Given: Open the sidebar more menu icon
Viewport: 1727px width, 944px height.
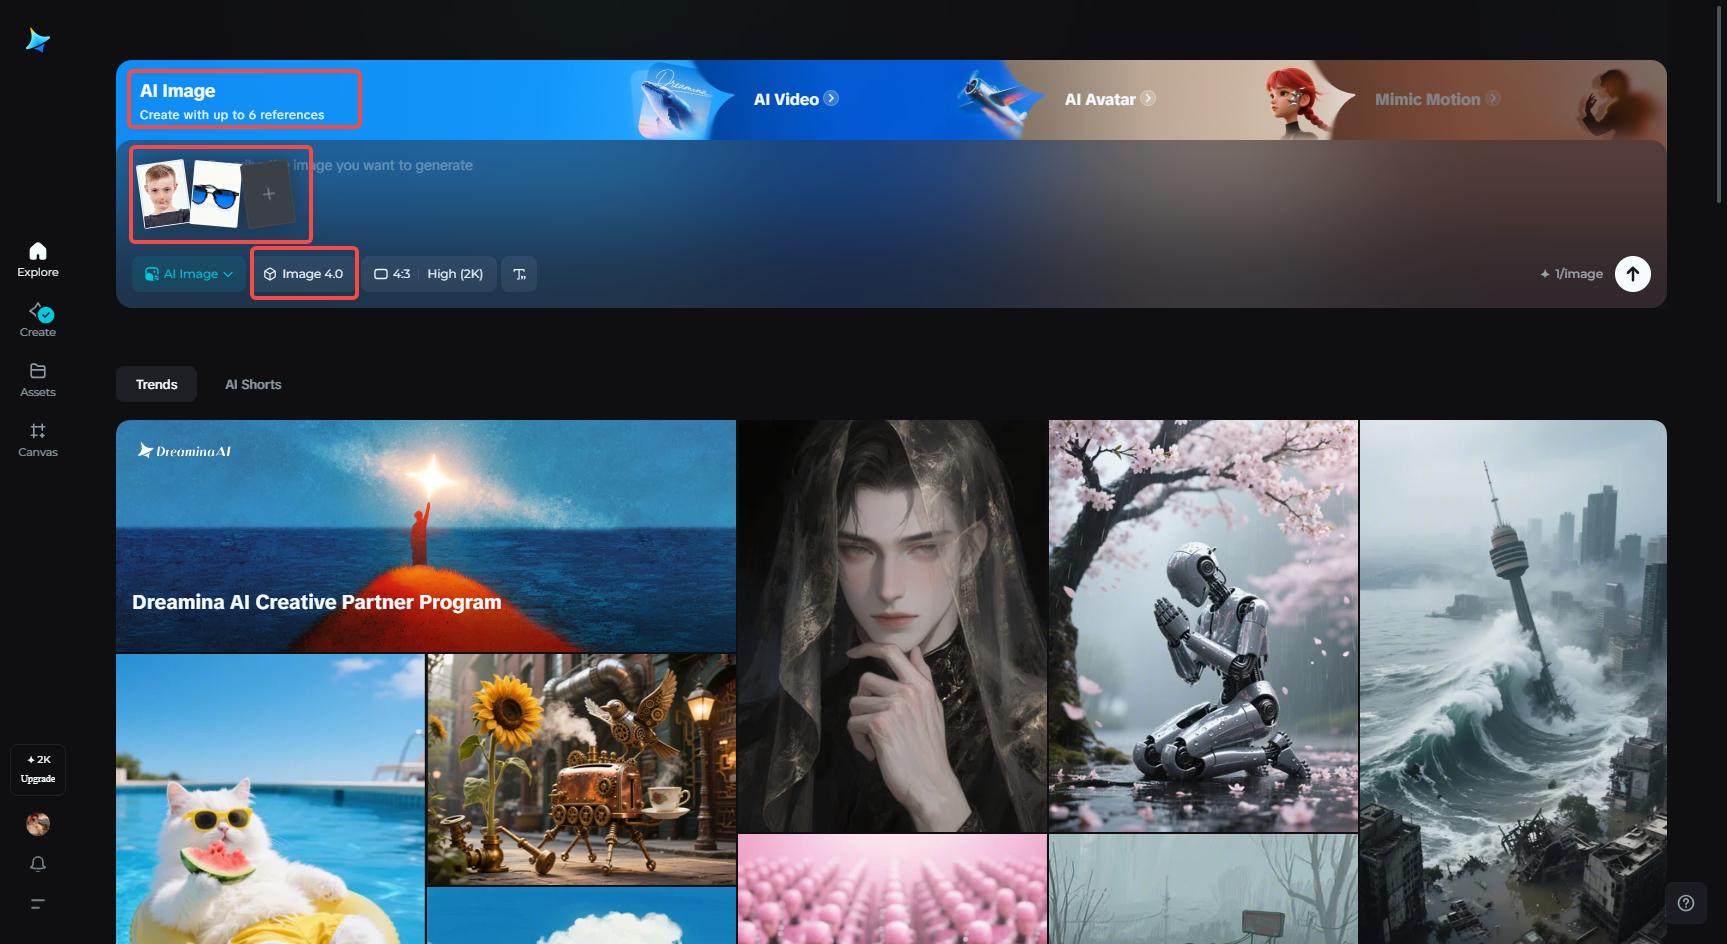Looking at the screenshot, I should (x=38, y=904).
